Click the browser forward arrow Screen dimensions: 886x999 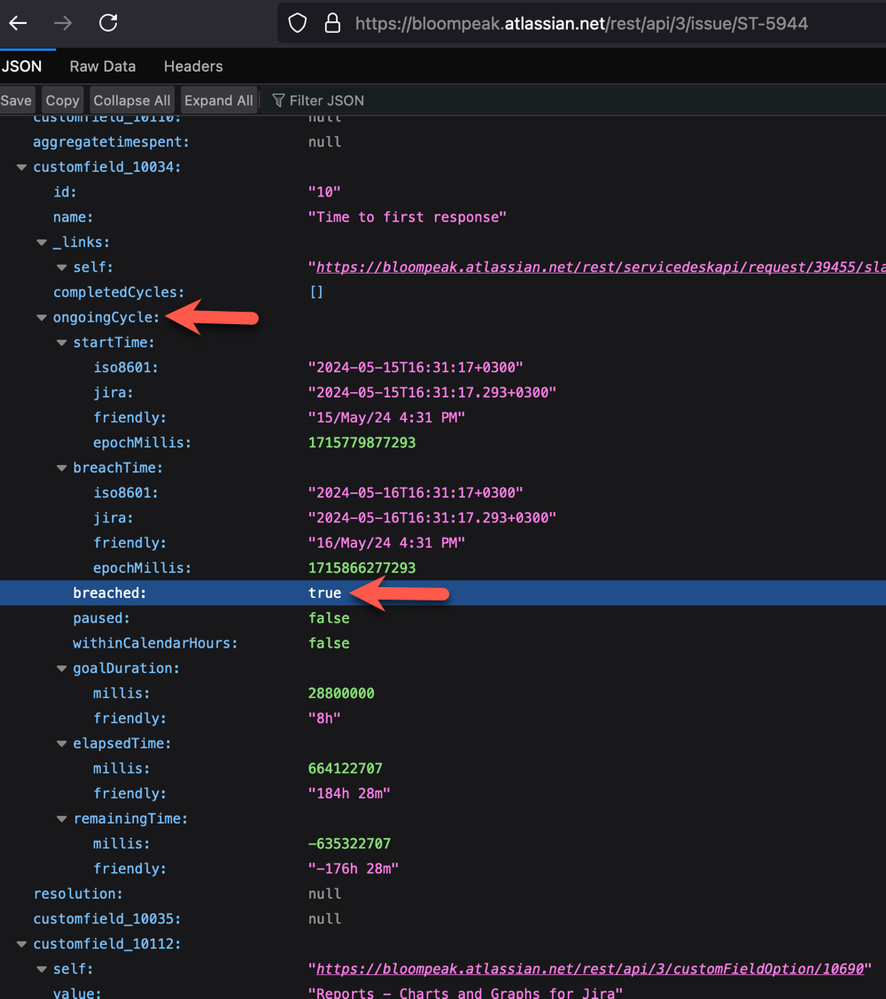tap(63, 23)
